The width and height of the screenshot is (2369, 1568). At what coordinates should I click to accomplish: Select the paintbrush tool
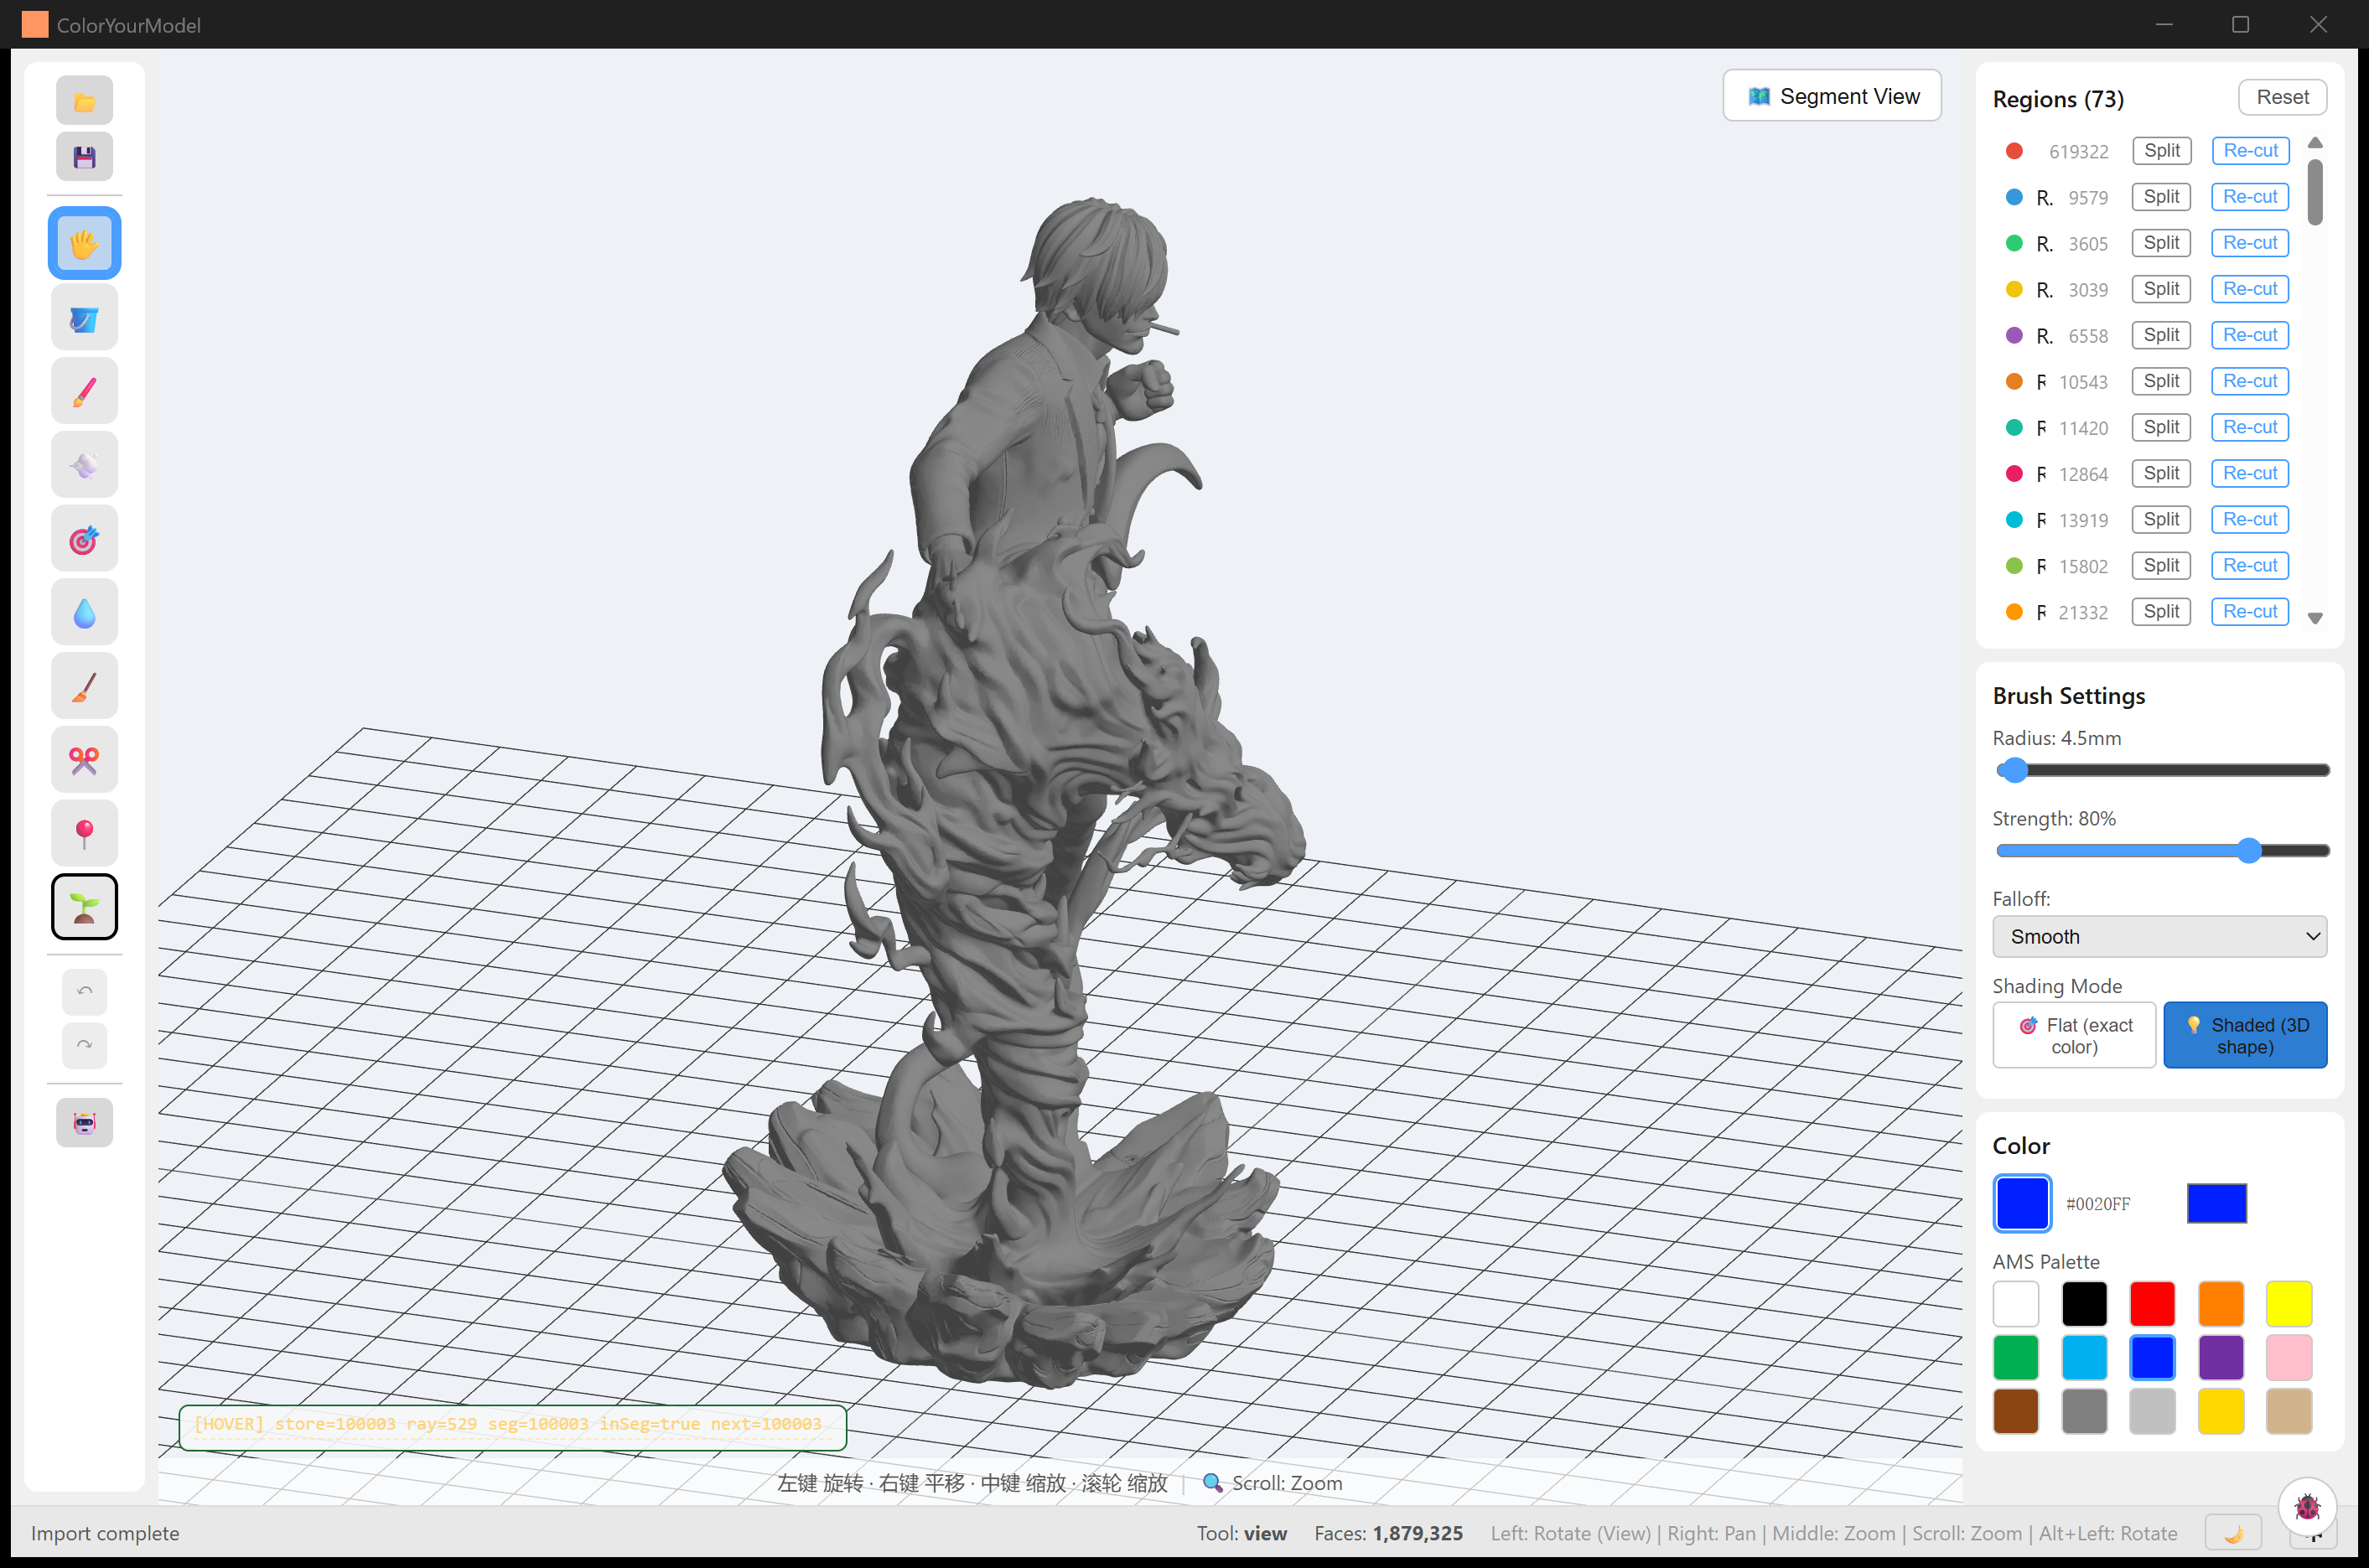pos(84,391)
